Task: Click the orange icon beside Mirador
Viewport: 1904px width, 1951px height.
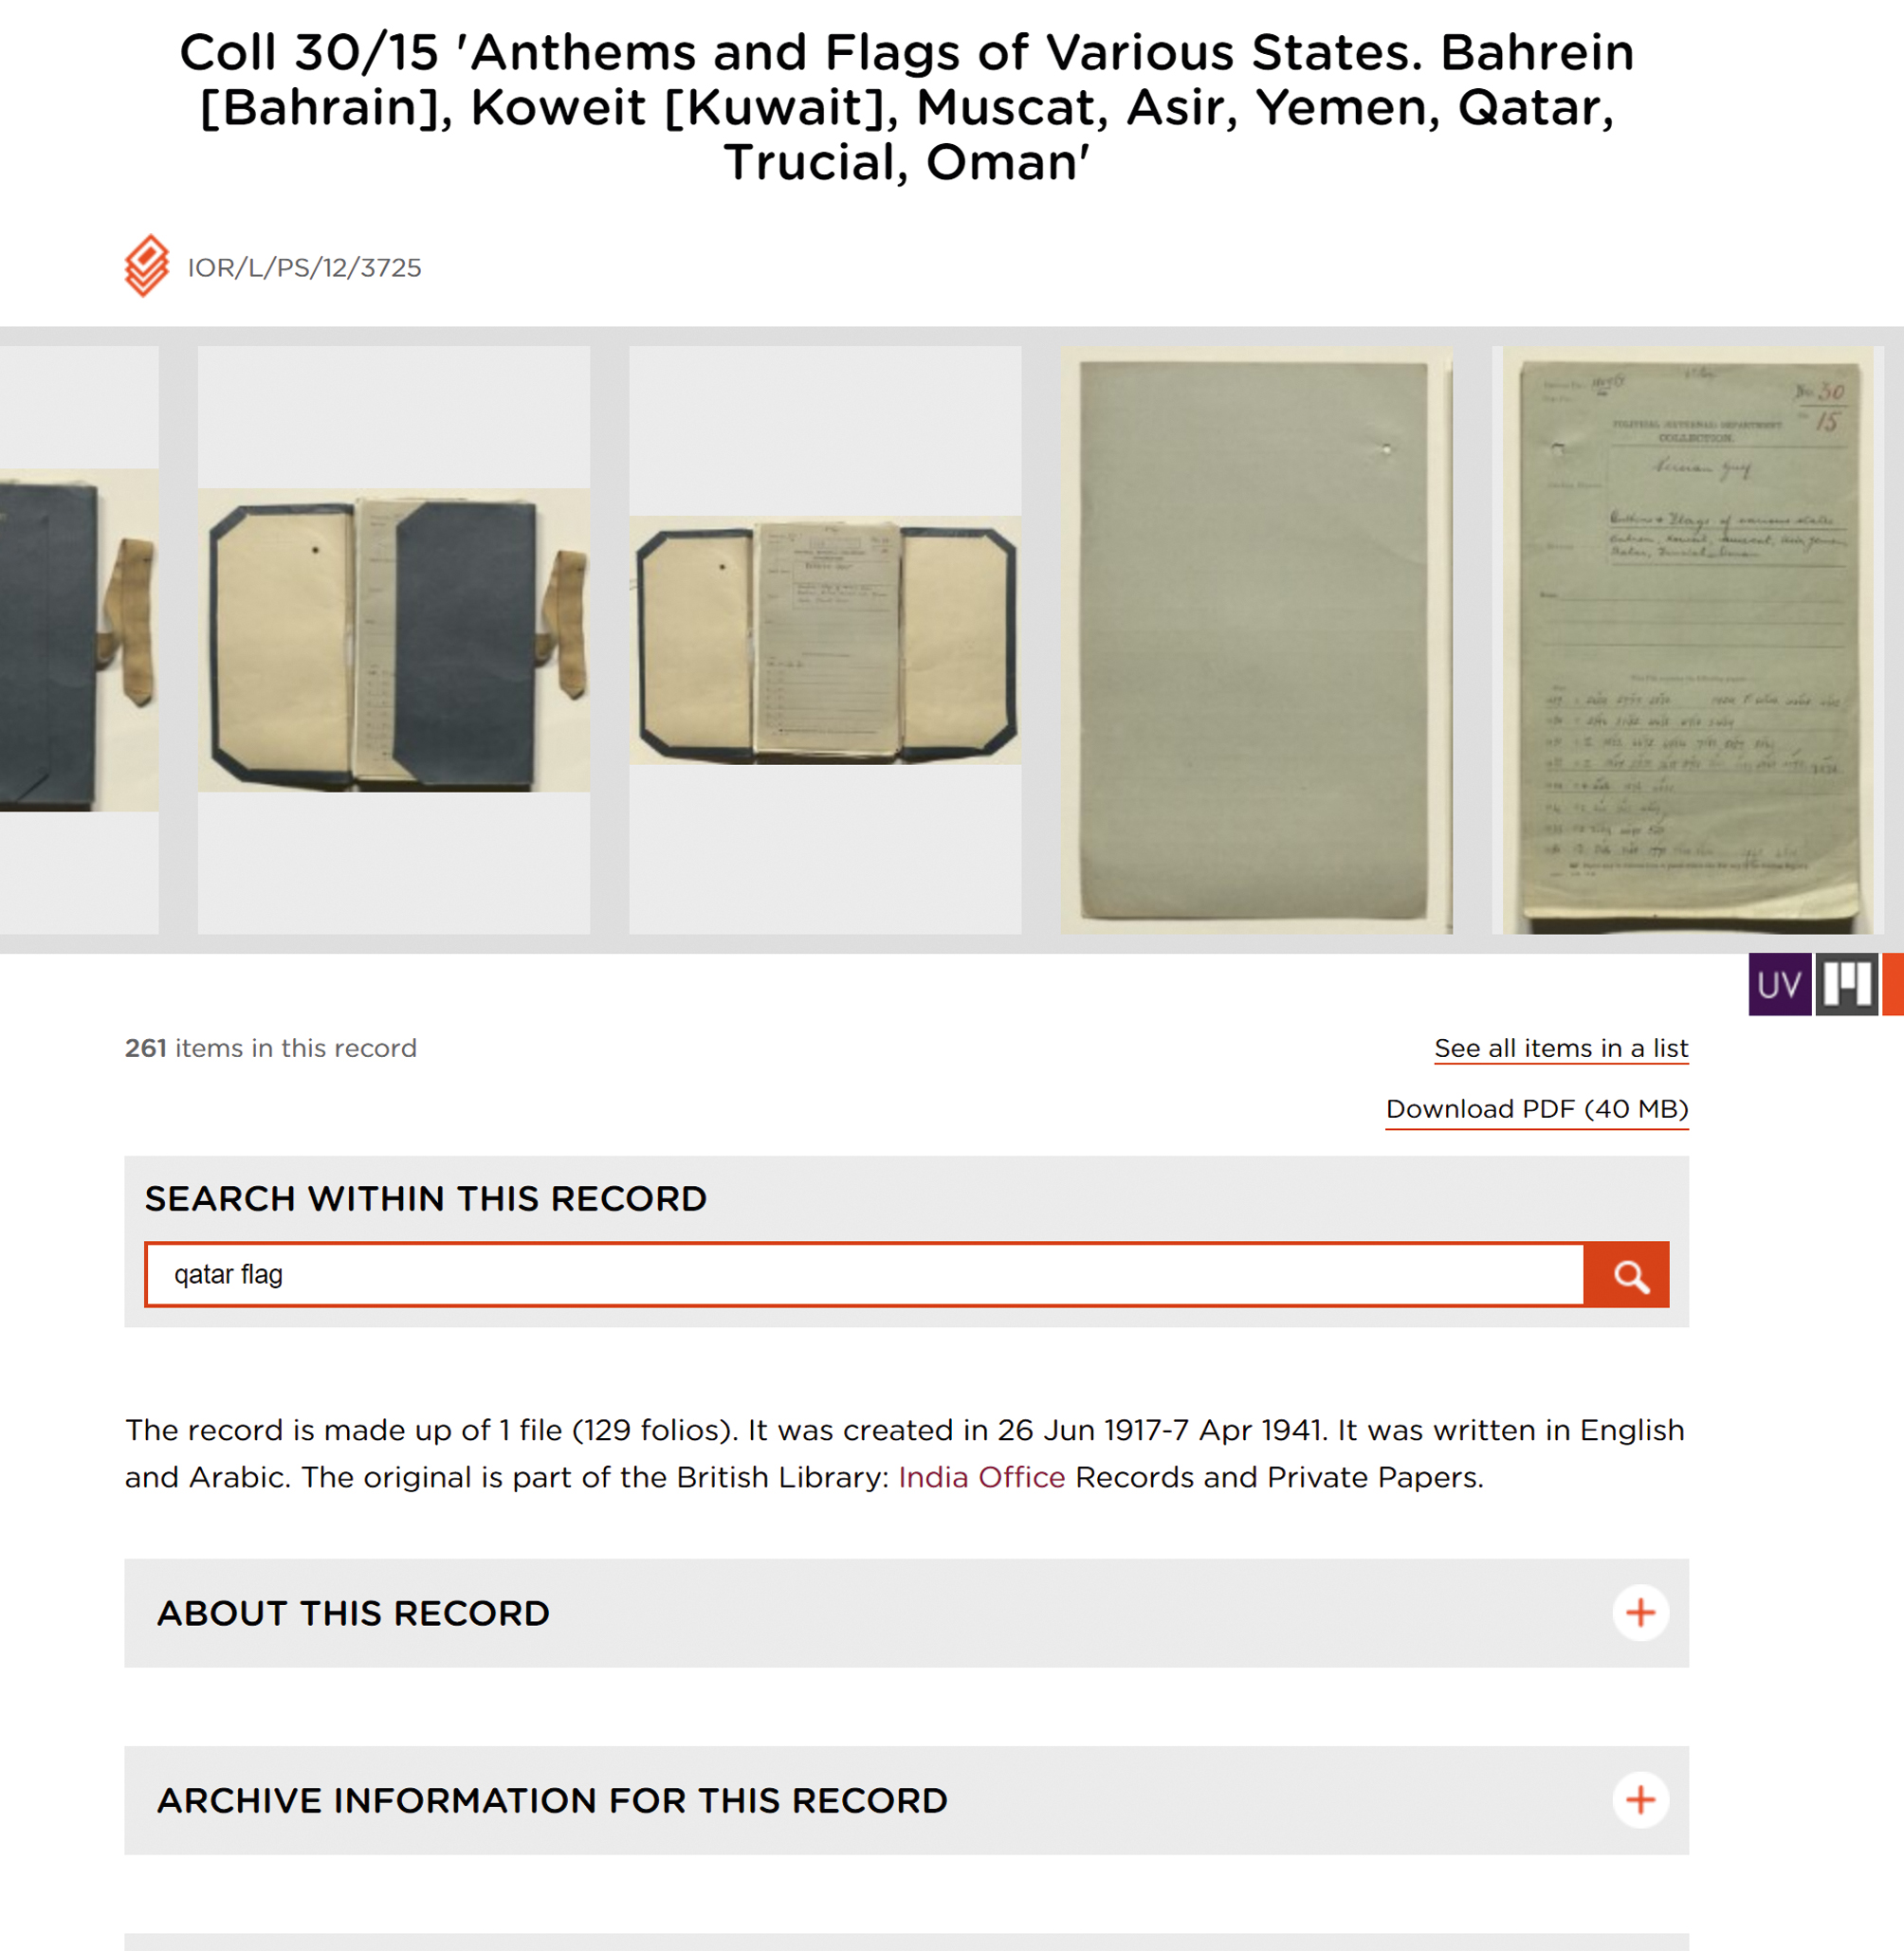Action: pos(1893,984)
